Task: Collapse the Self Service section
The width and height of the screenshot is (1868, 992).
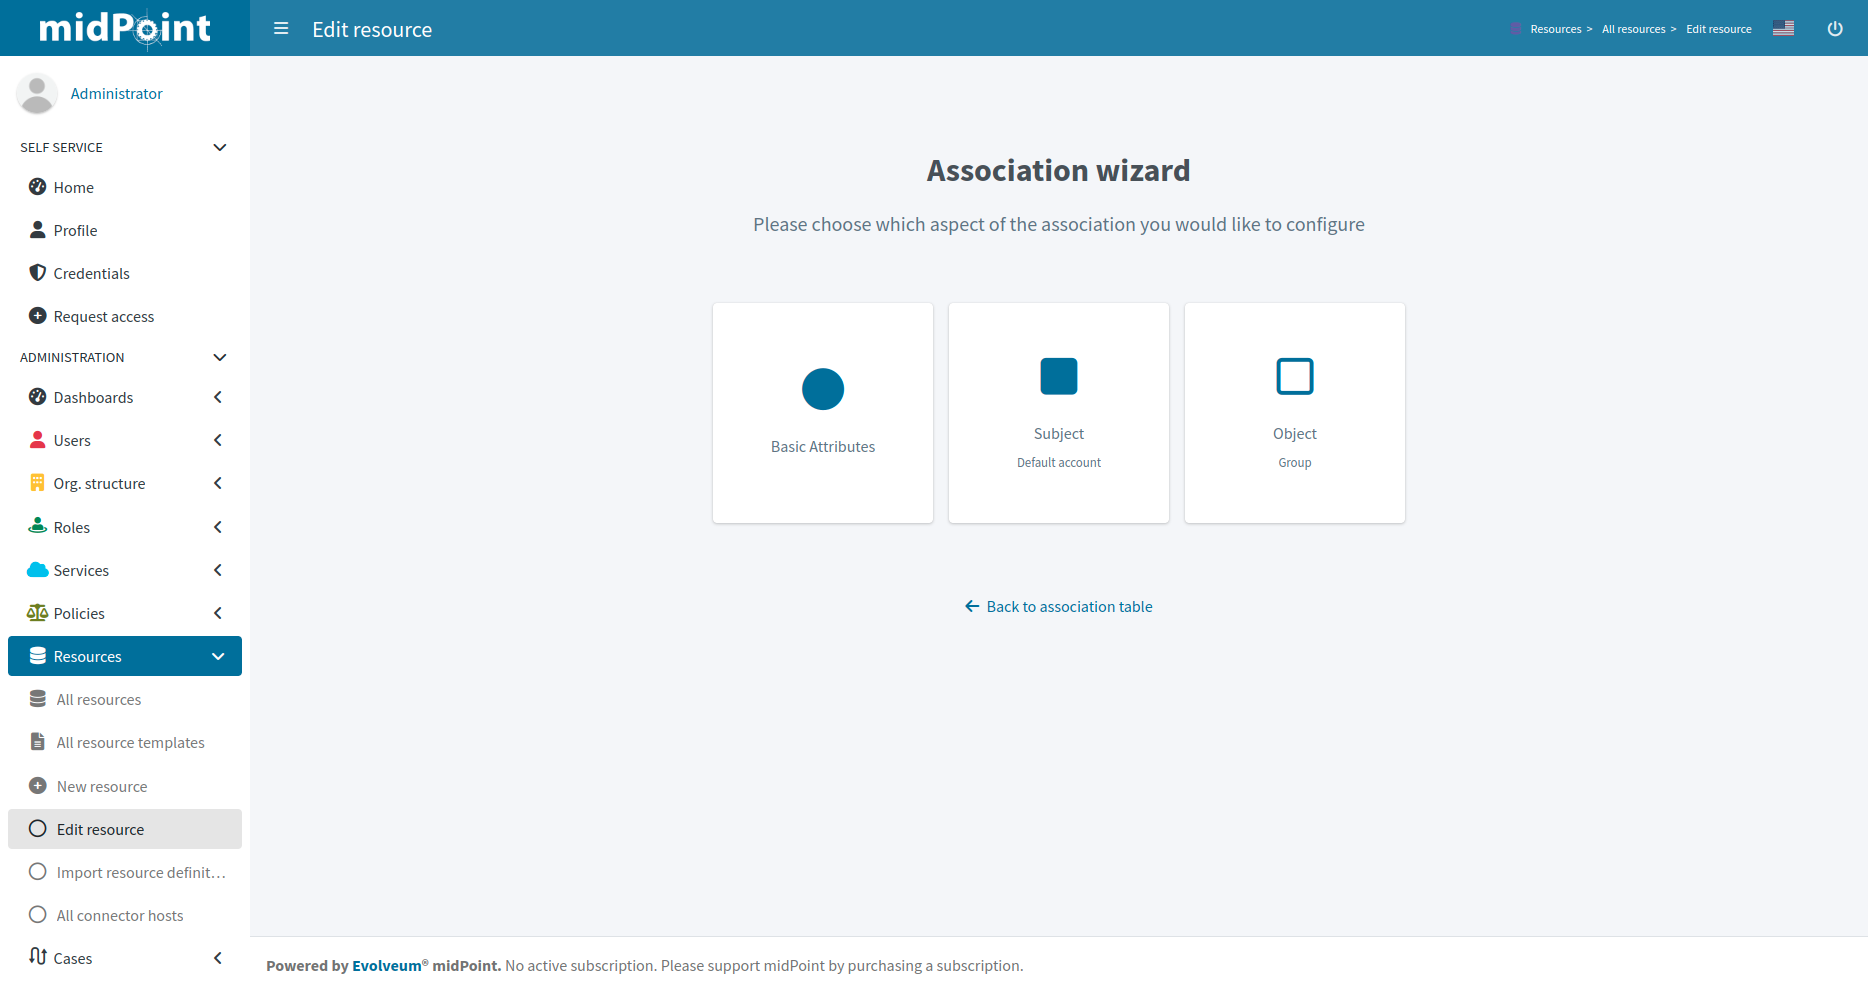Action: pos(219,148)
